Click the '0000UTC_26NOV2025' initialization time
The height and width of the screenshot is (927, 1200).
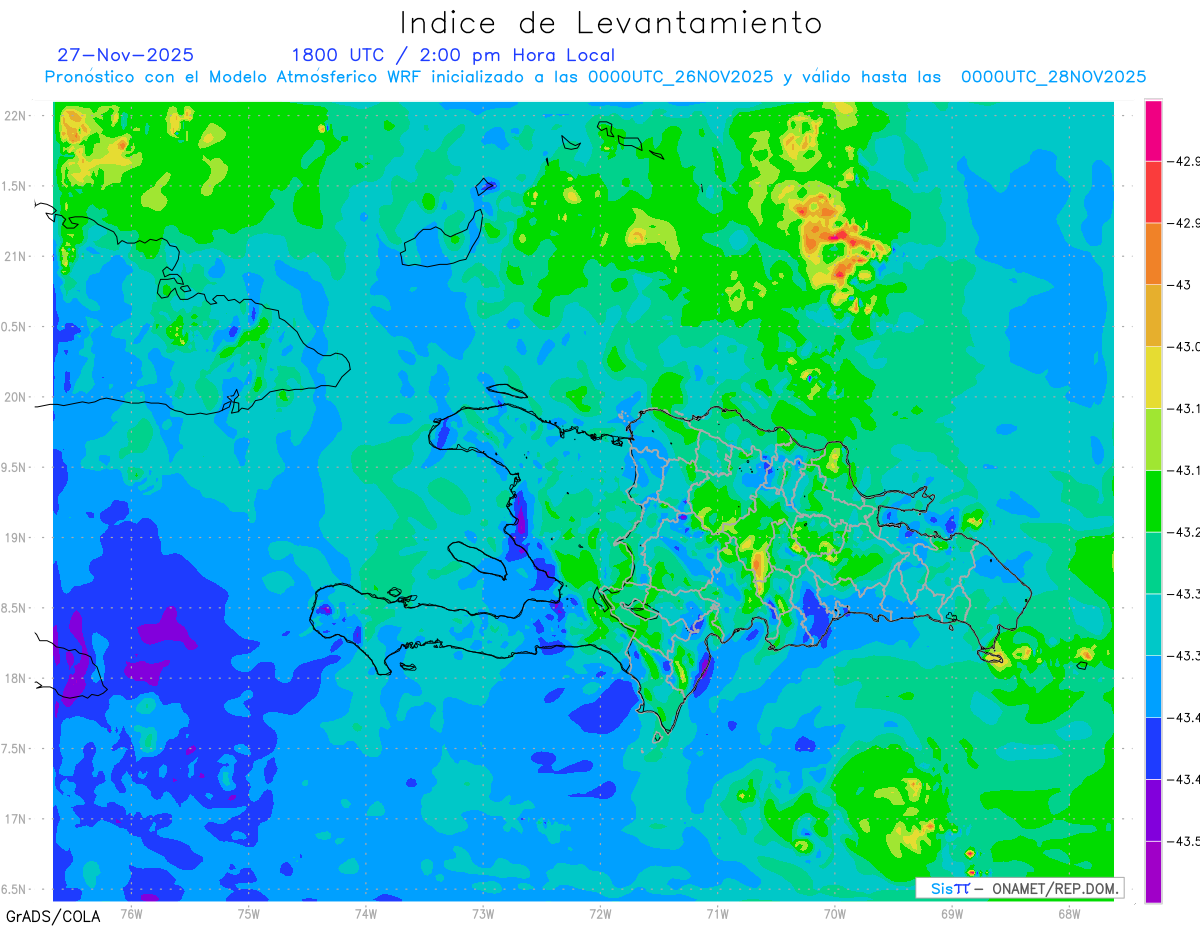coord(680,77)
